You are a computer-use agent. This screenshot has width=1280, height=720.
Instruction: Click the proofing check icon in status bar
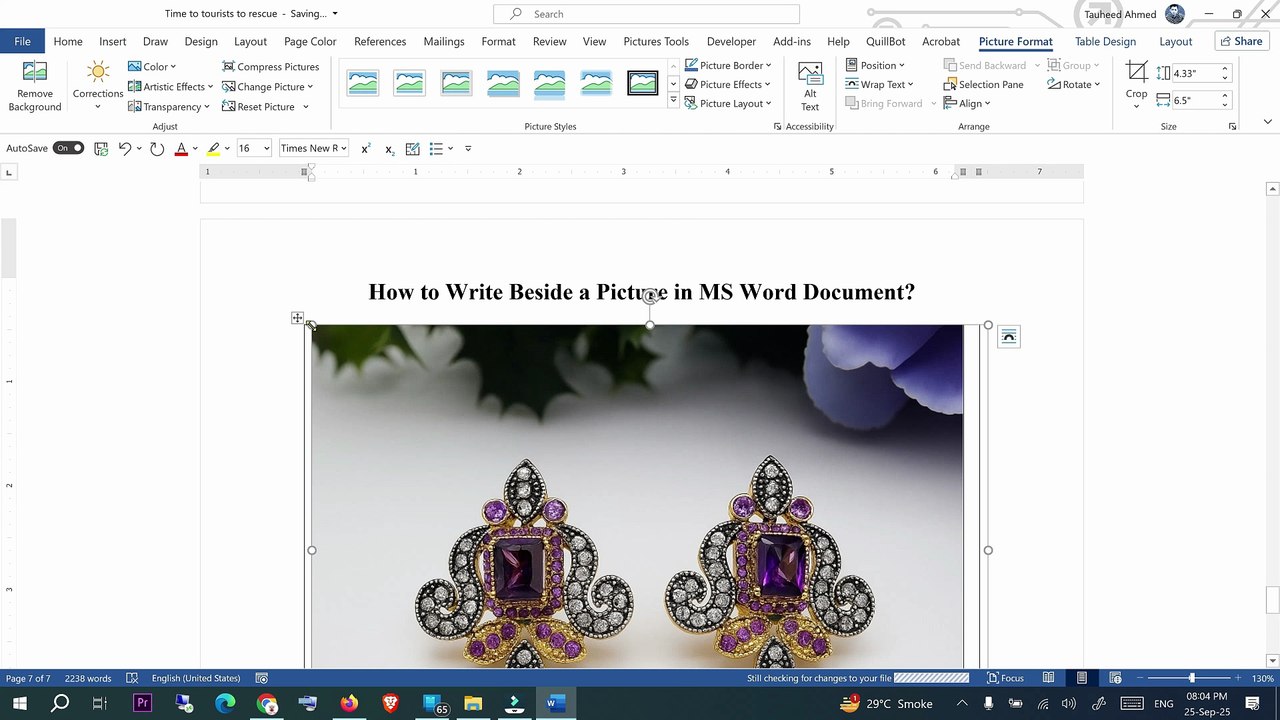click(x=132, y=678)
